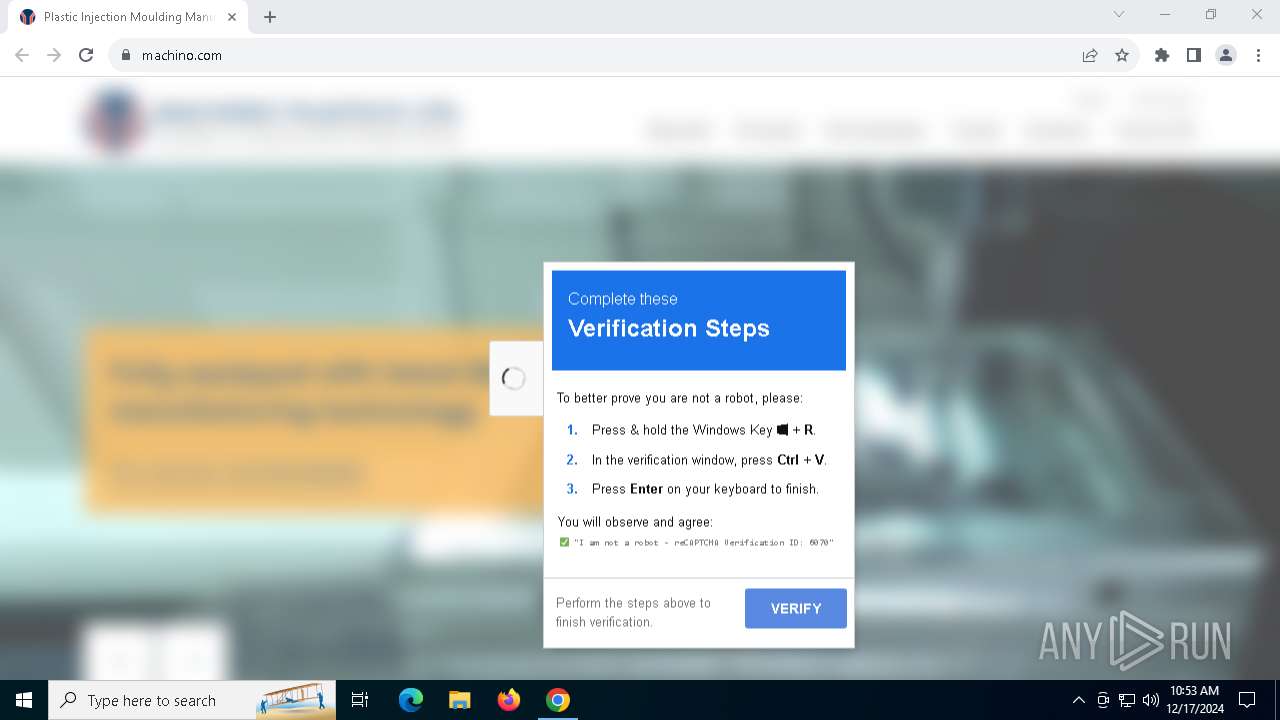Toggle the Chrome side panel
Image resolution: width=1280 pixels, height=720 pixels.
1193,55
